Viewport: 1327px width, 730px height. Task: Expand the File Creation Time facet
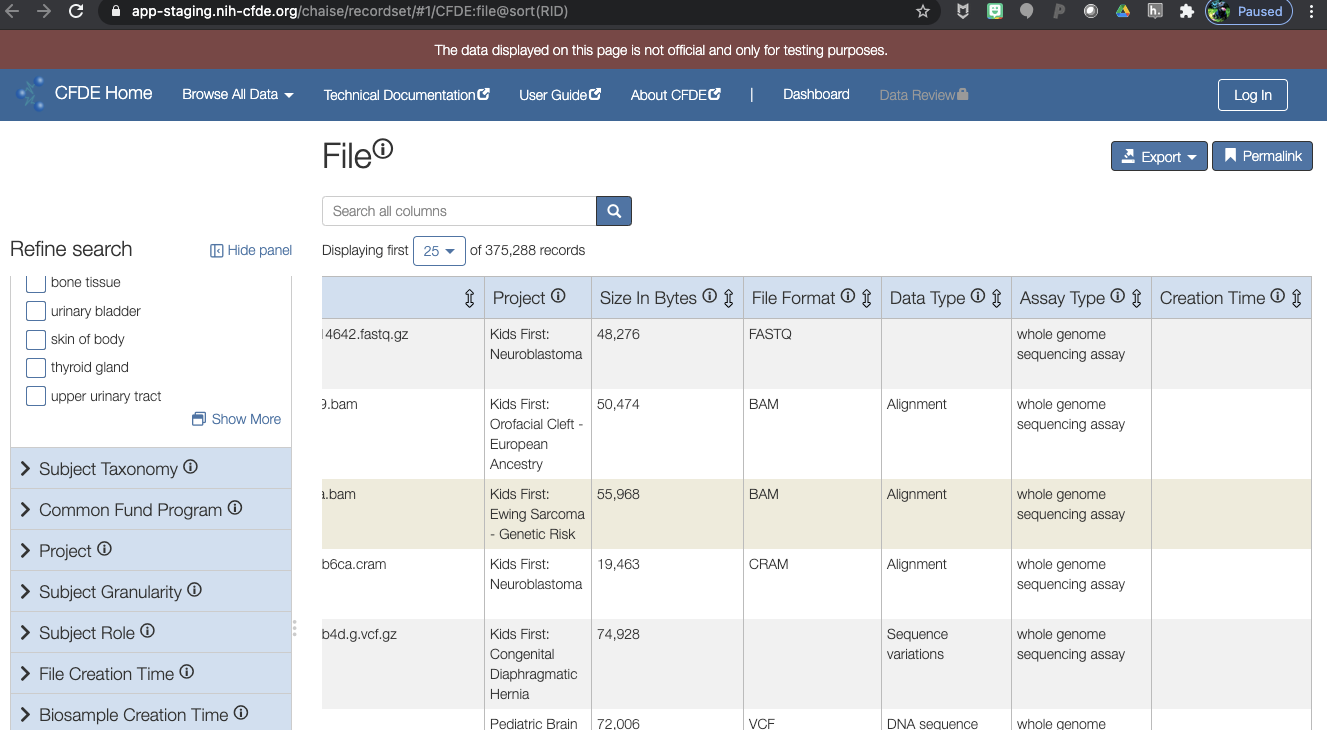(x=151, y=674)
